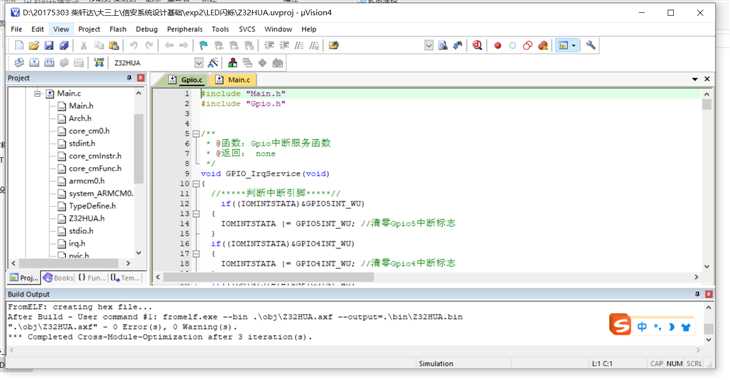Close the Build Output panel
The height and width of the screenshot is (380, 730).
[x=709, y=294]
